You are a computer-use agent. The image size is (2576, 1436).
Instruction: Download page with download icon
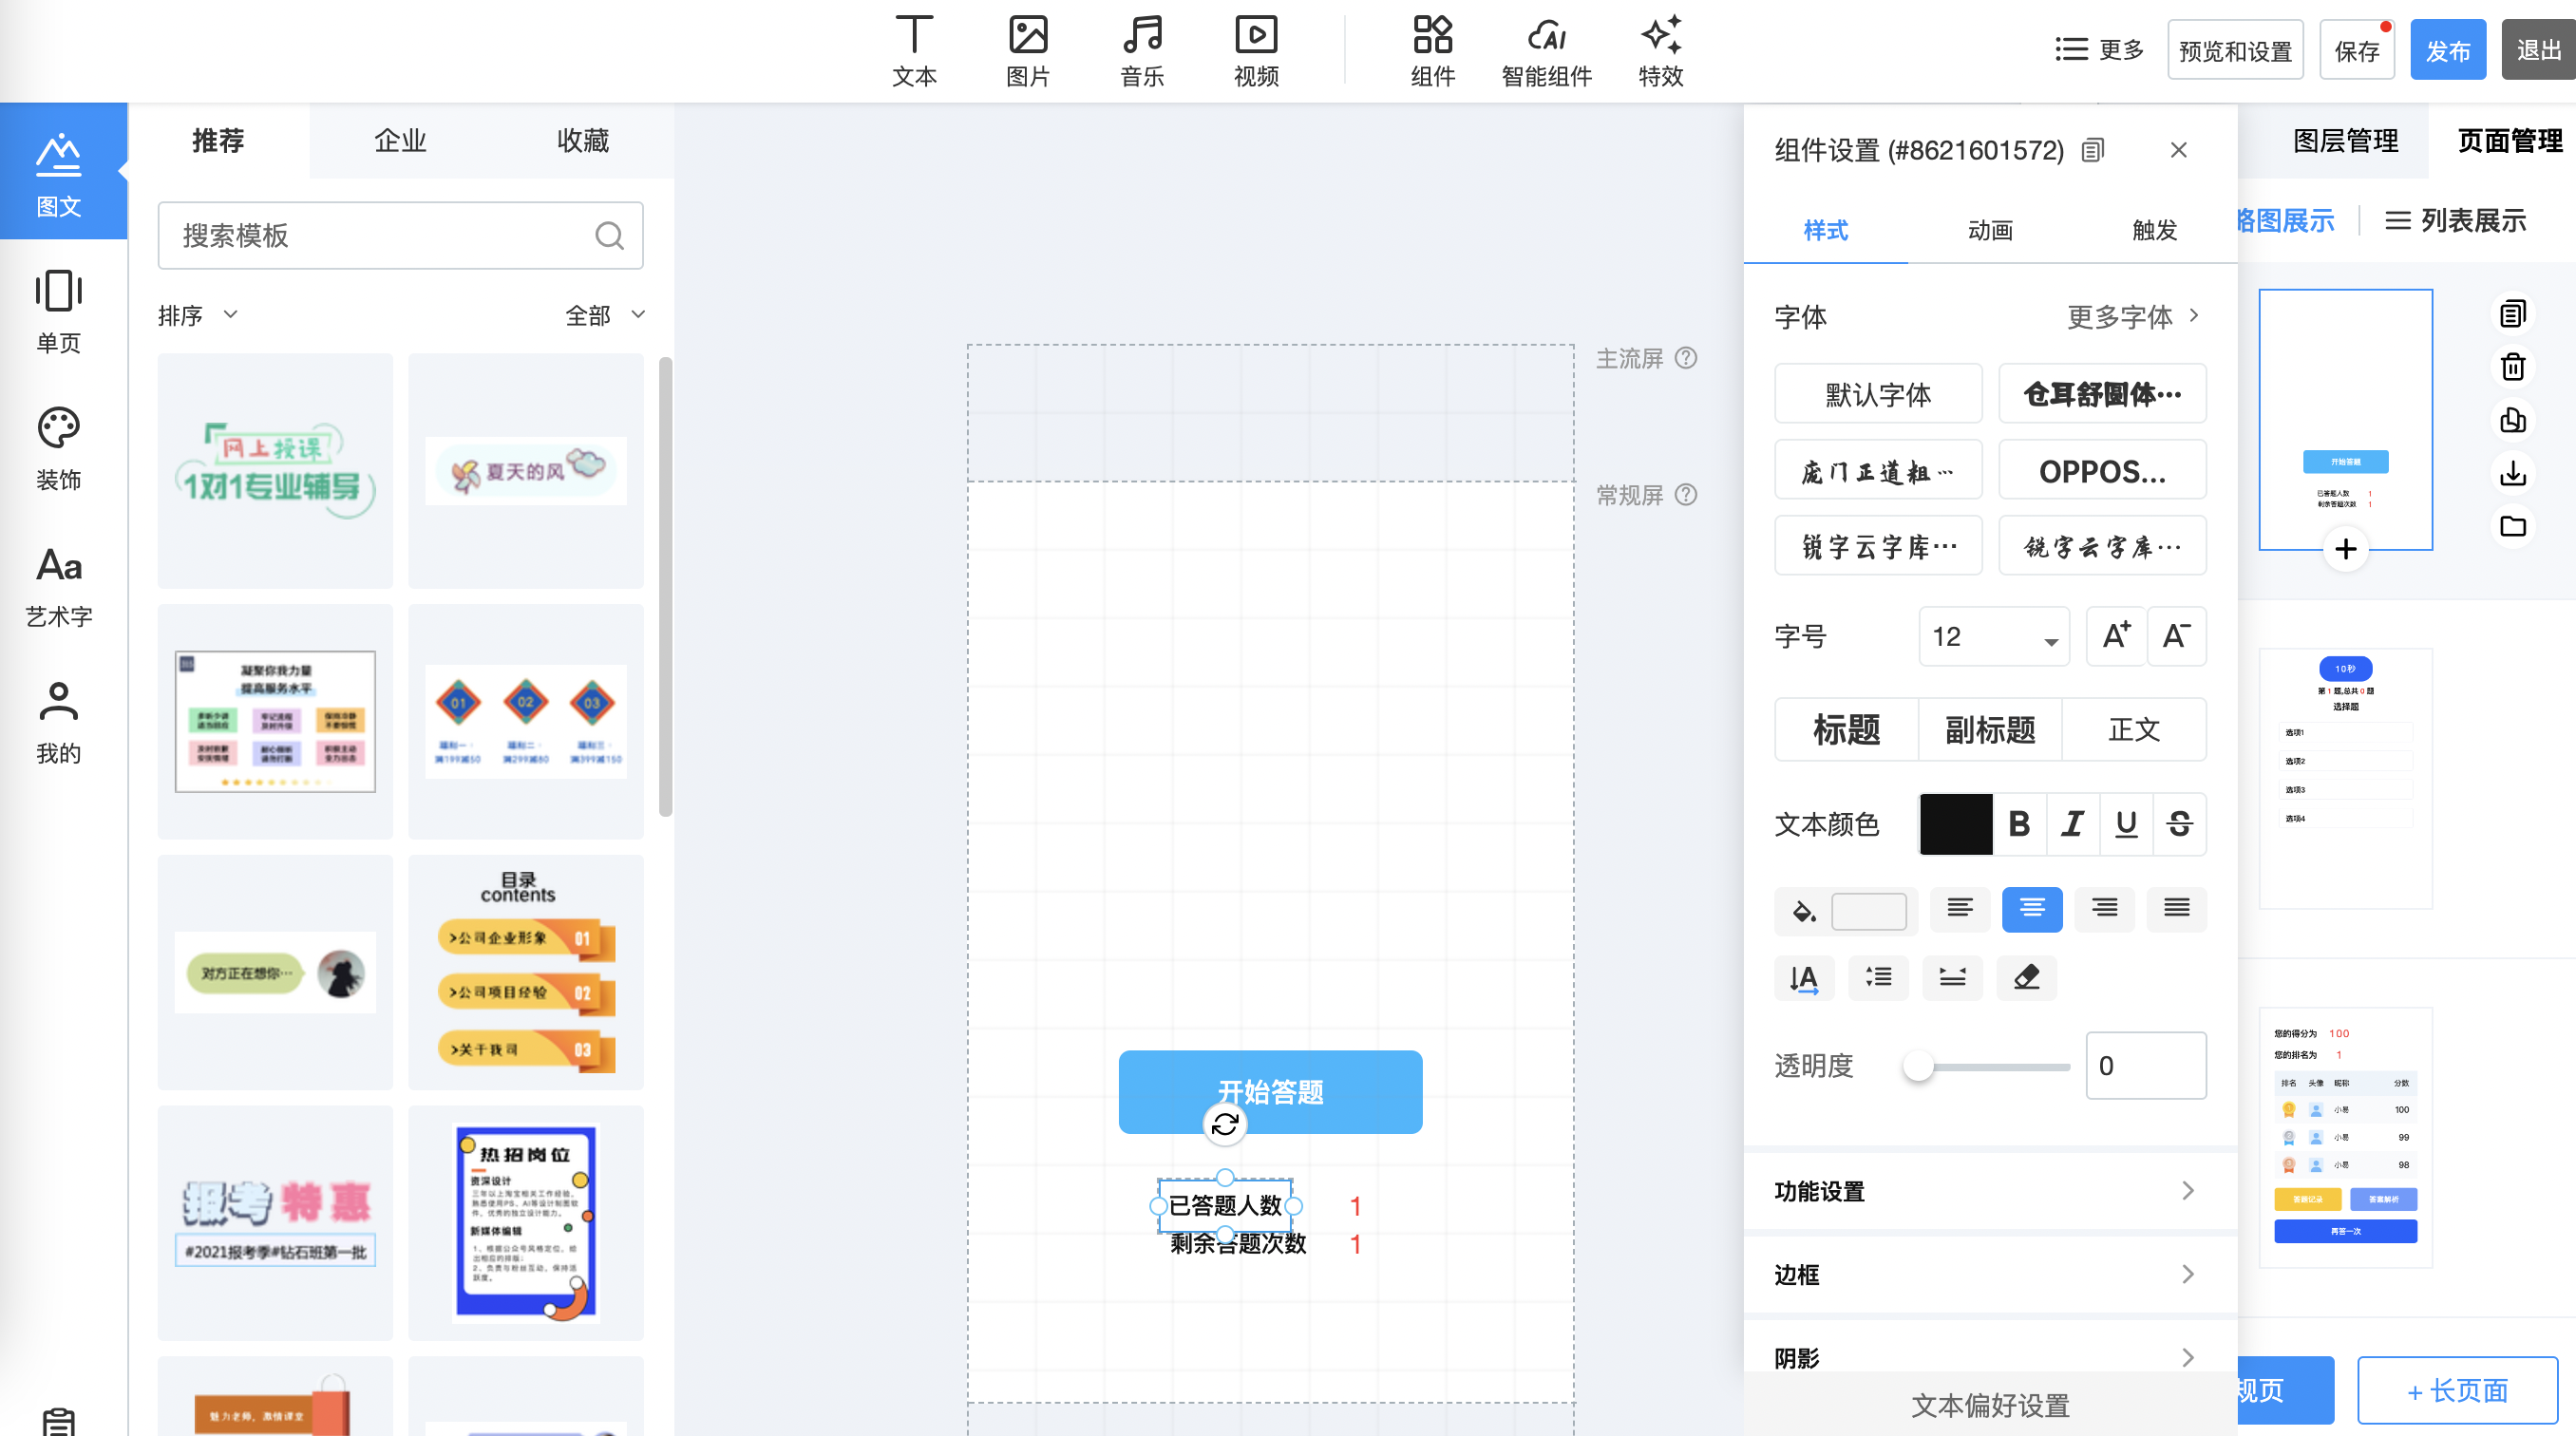[2512, 473]
